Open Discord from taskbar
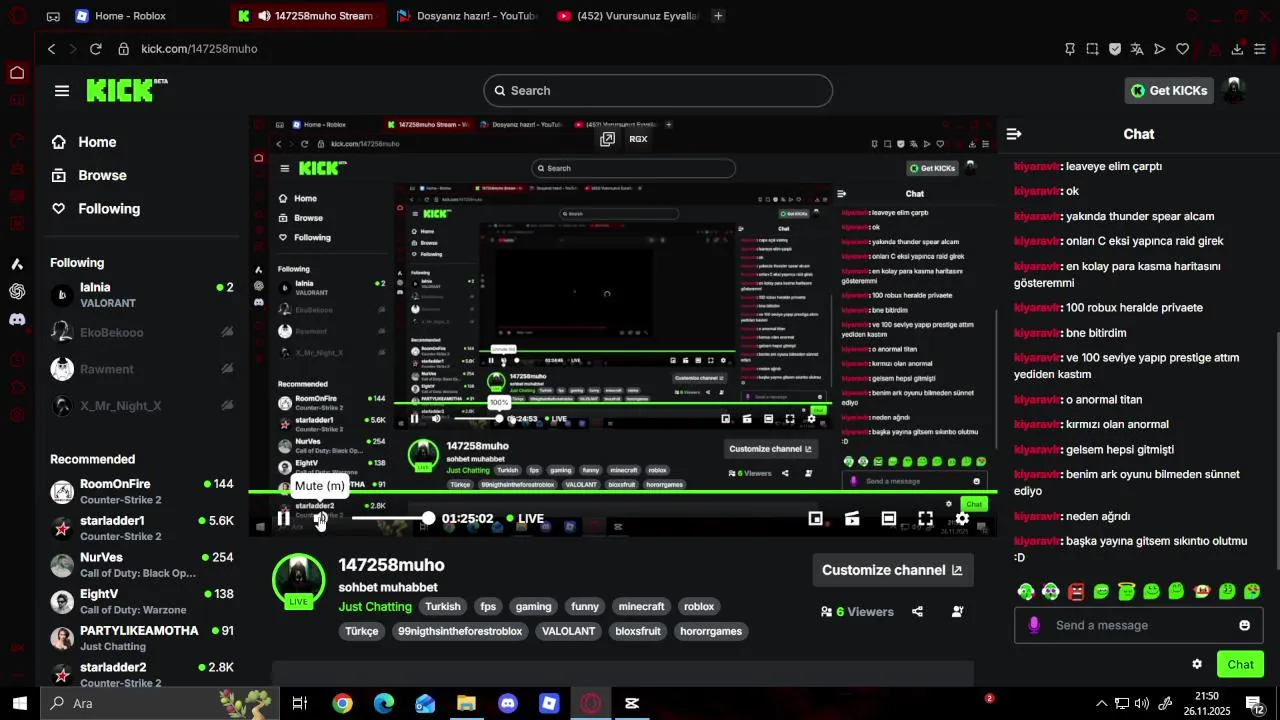 508,703
